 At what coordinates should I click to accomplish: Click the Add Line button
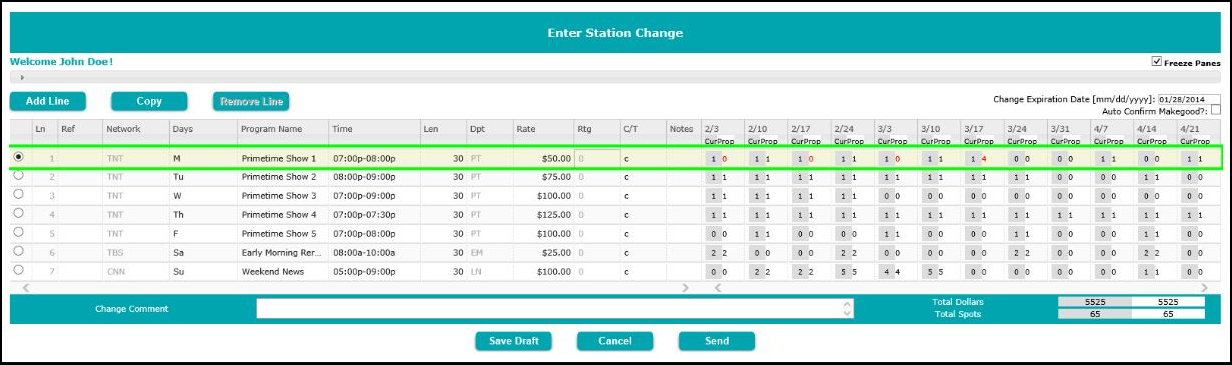pyautogui.click(x=48, y=101)
